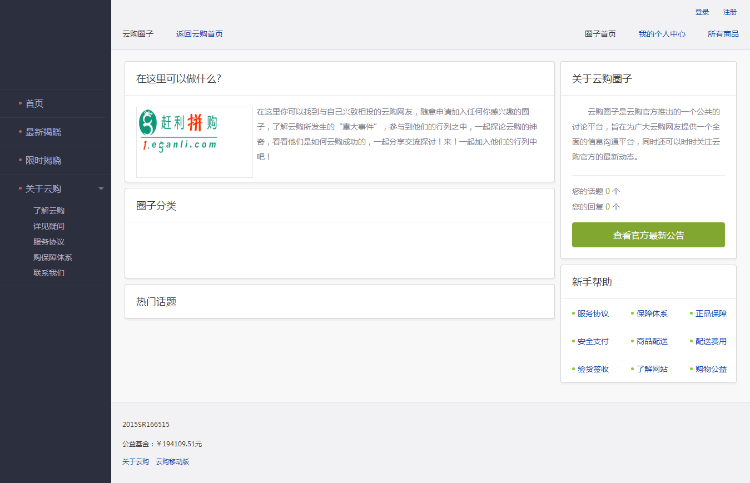Open 验货签收 help link
Viewport: 750px width, 483px height.
point(593,369)
